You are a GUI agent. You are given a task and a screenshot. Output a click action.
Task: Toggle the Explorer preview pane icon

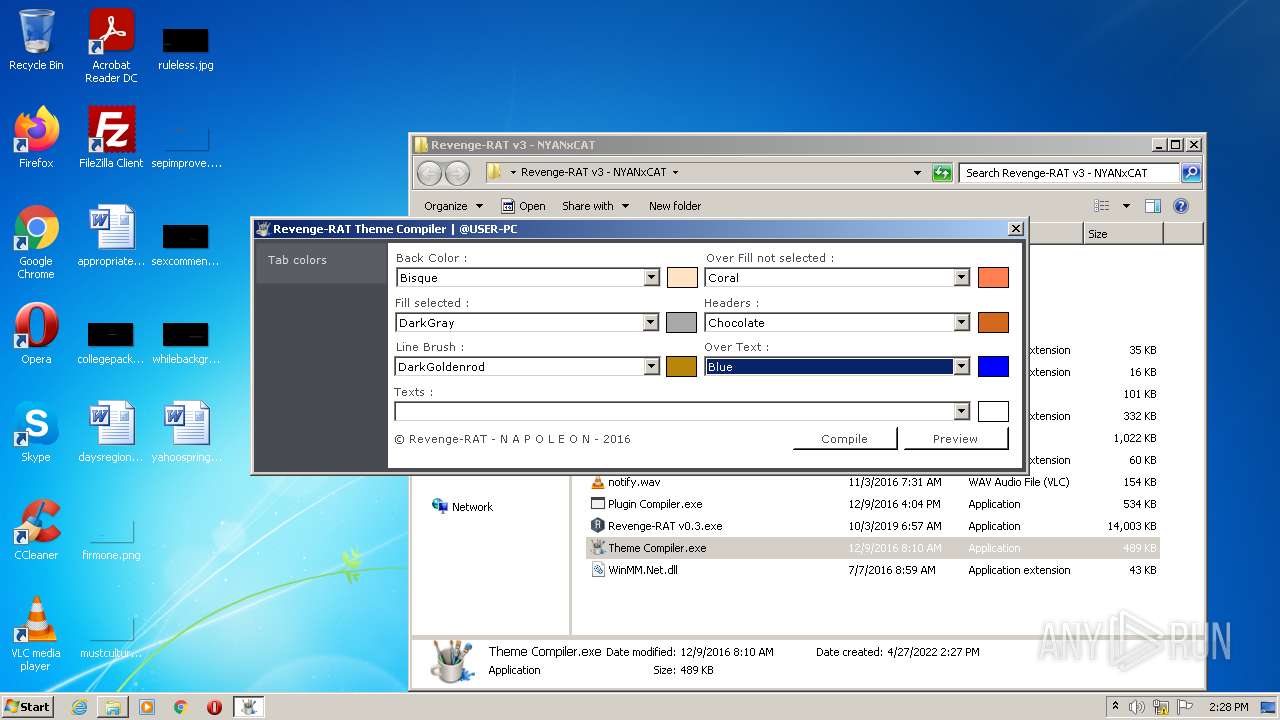point(1153,206)
